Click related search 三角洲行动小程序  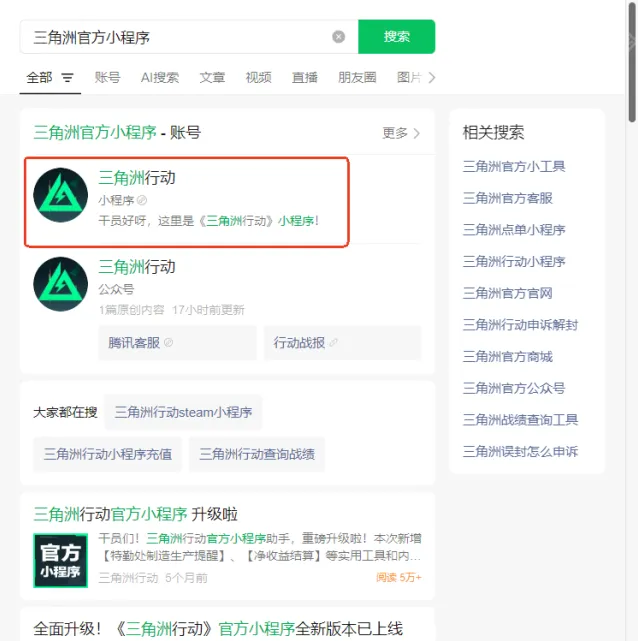(x=514, y=262)
